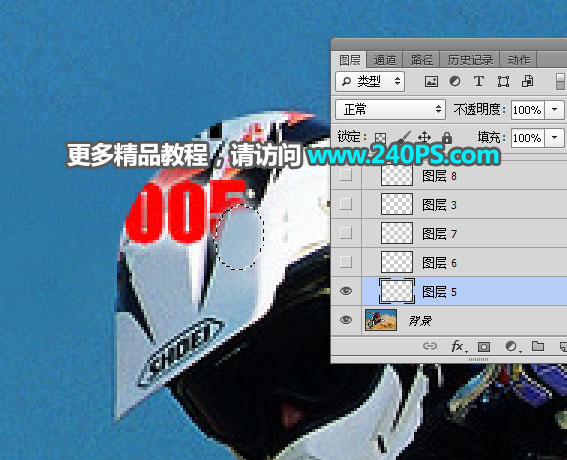Switch to the 动作 tab
567x460 pixels.
coord(518,60)
